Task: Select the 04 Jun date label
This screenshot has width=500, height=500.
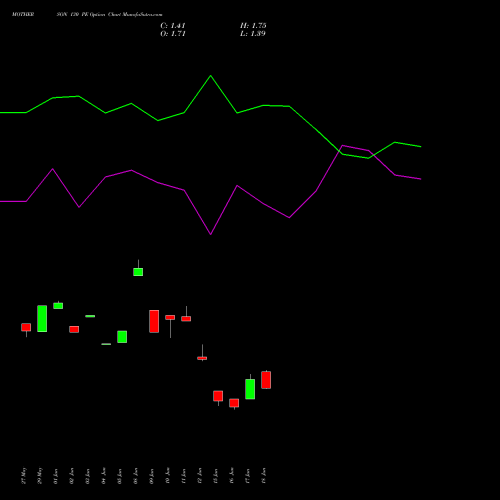Action: (x=104, y=476)
